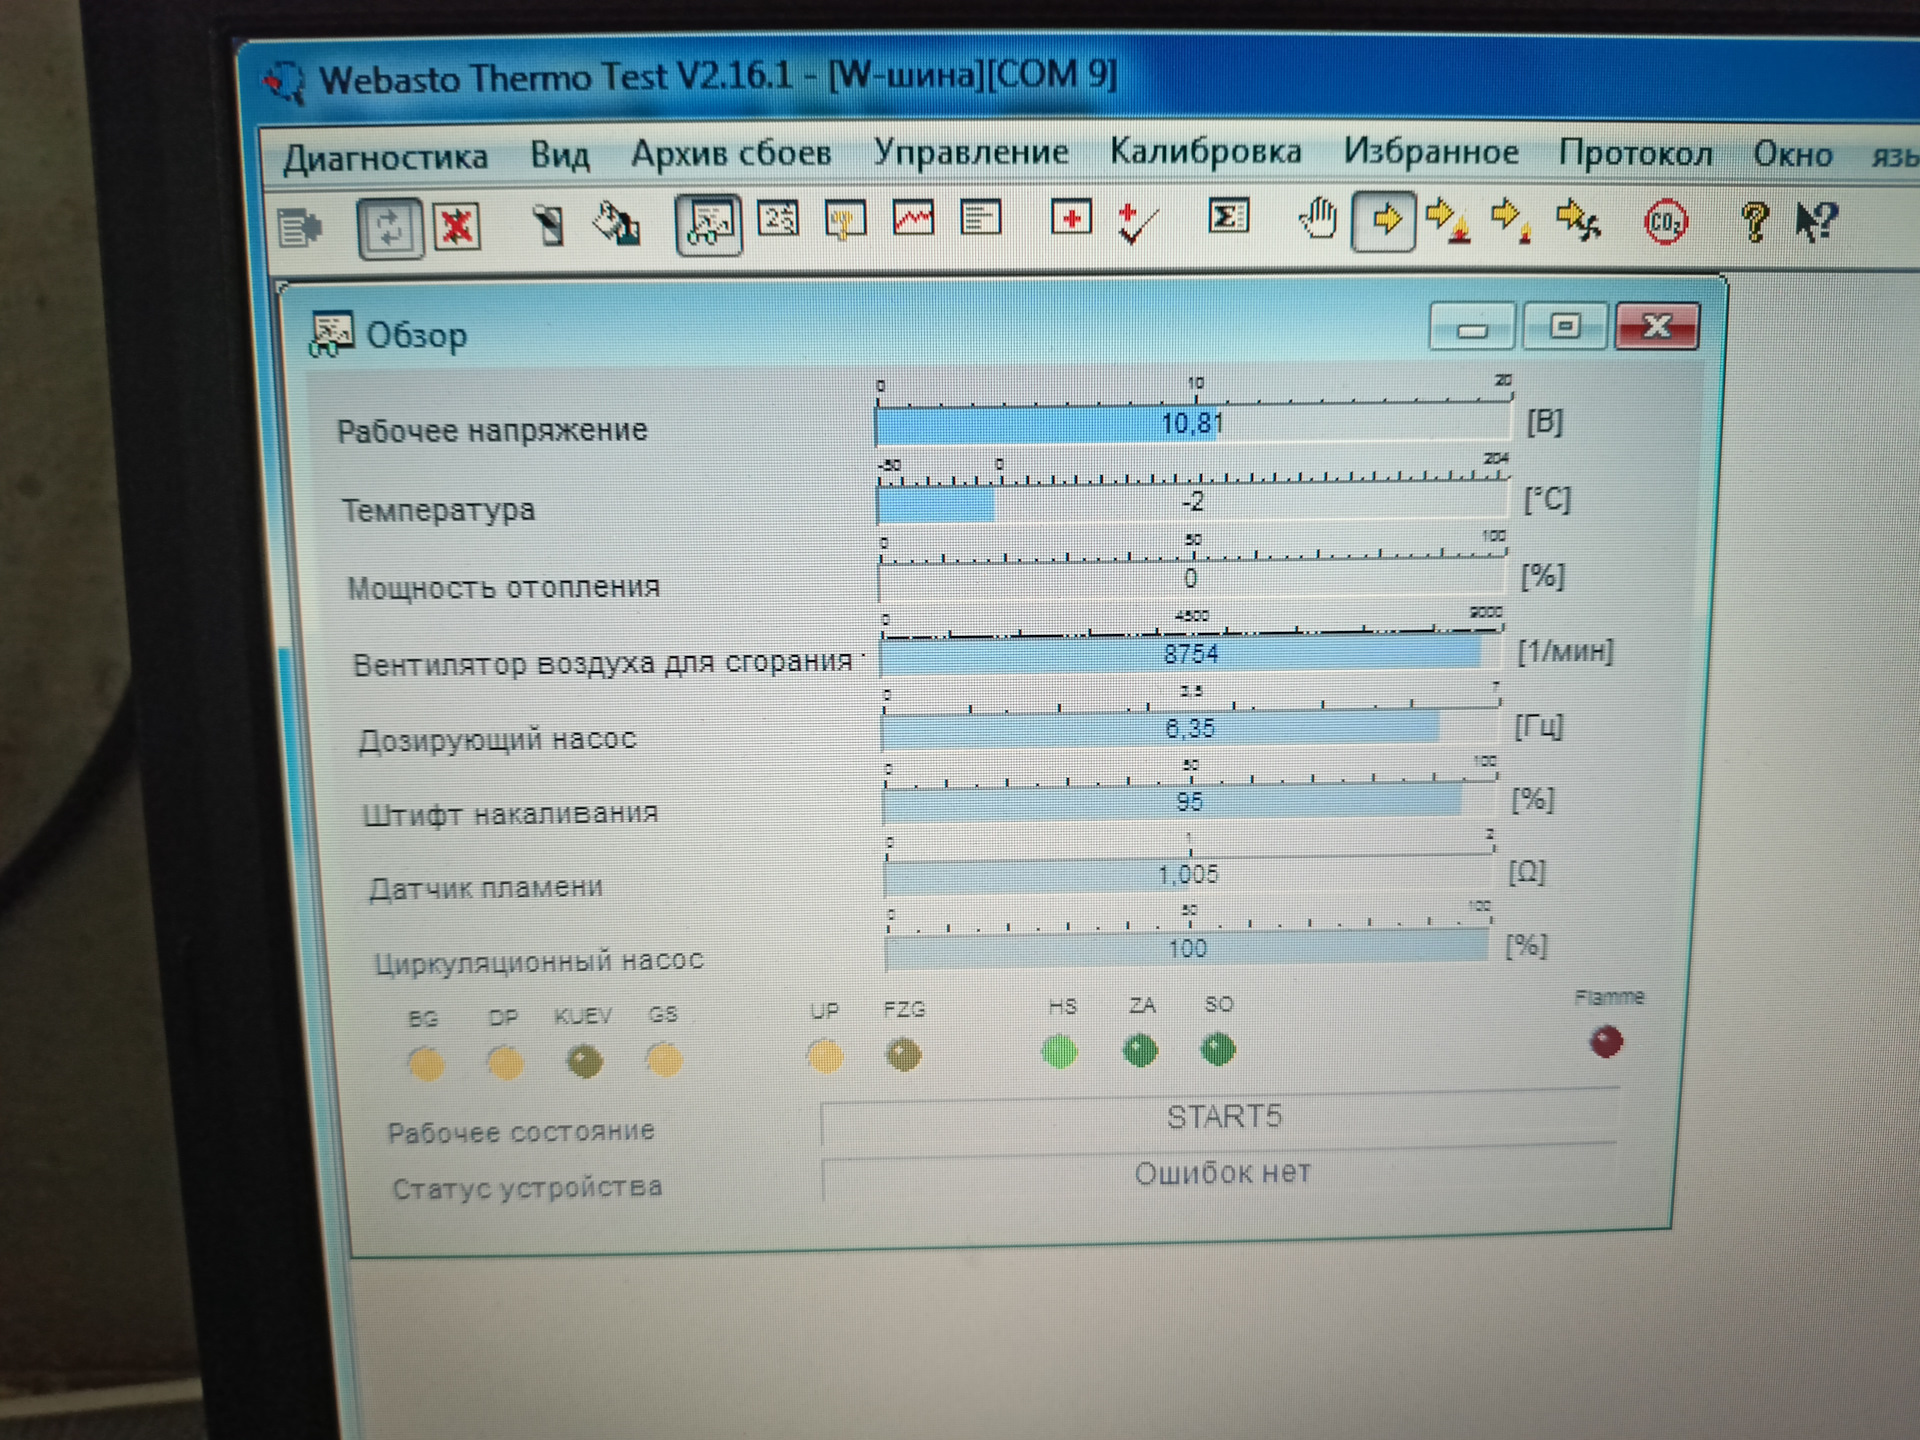1920x1440 pixels.
Task: Open the text list view icon
Action: tap(980, 217)
